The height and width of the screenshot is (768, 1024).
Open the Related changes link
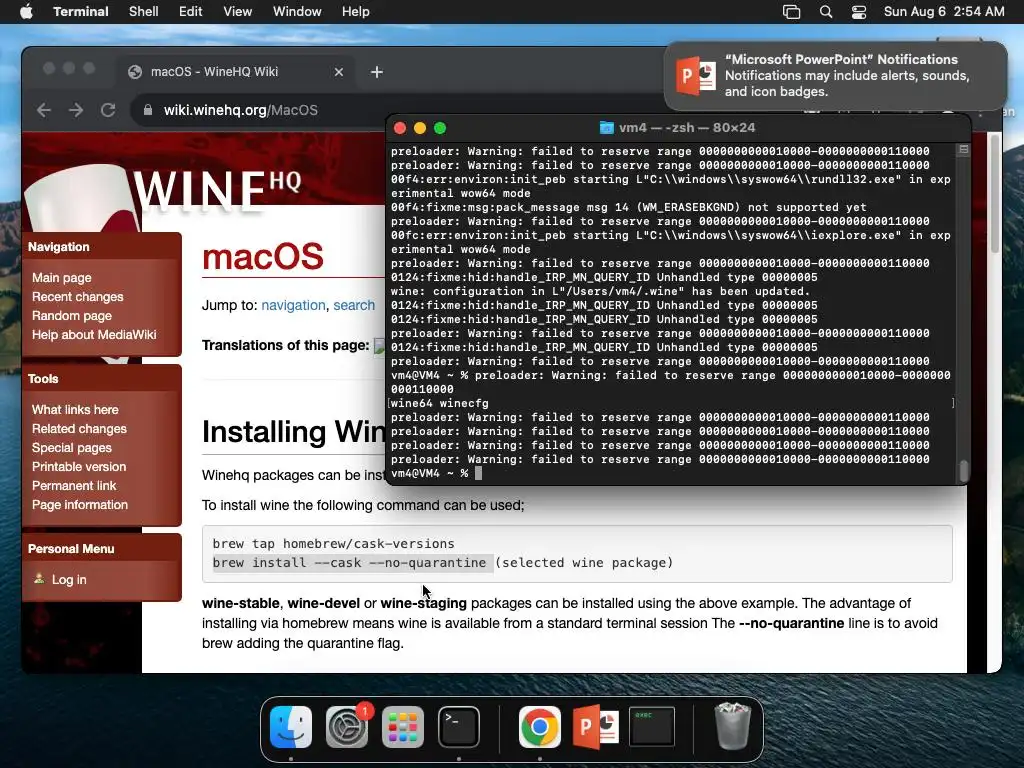pyautogui.click(x=79, y=428)
